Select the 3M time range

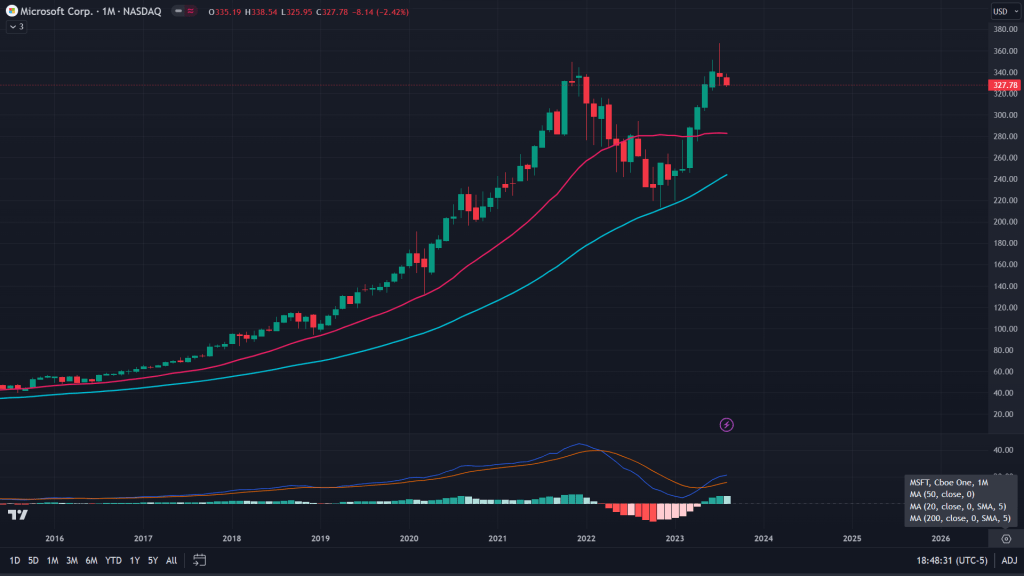coord(71,560)
